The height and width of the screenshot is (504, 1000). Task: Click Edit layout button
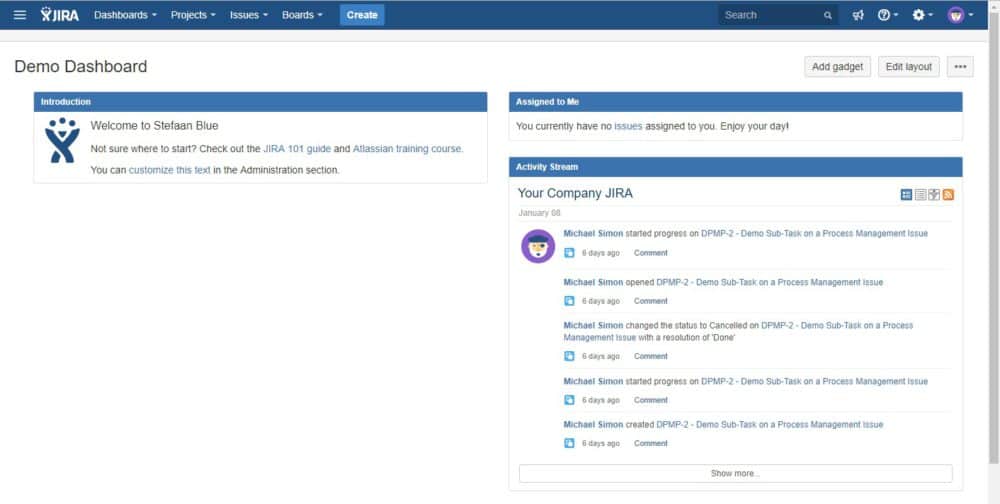908,66
